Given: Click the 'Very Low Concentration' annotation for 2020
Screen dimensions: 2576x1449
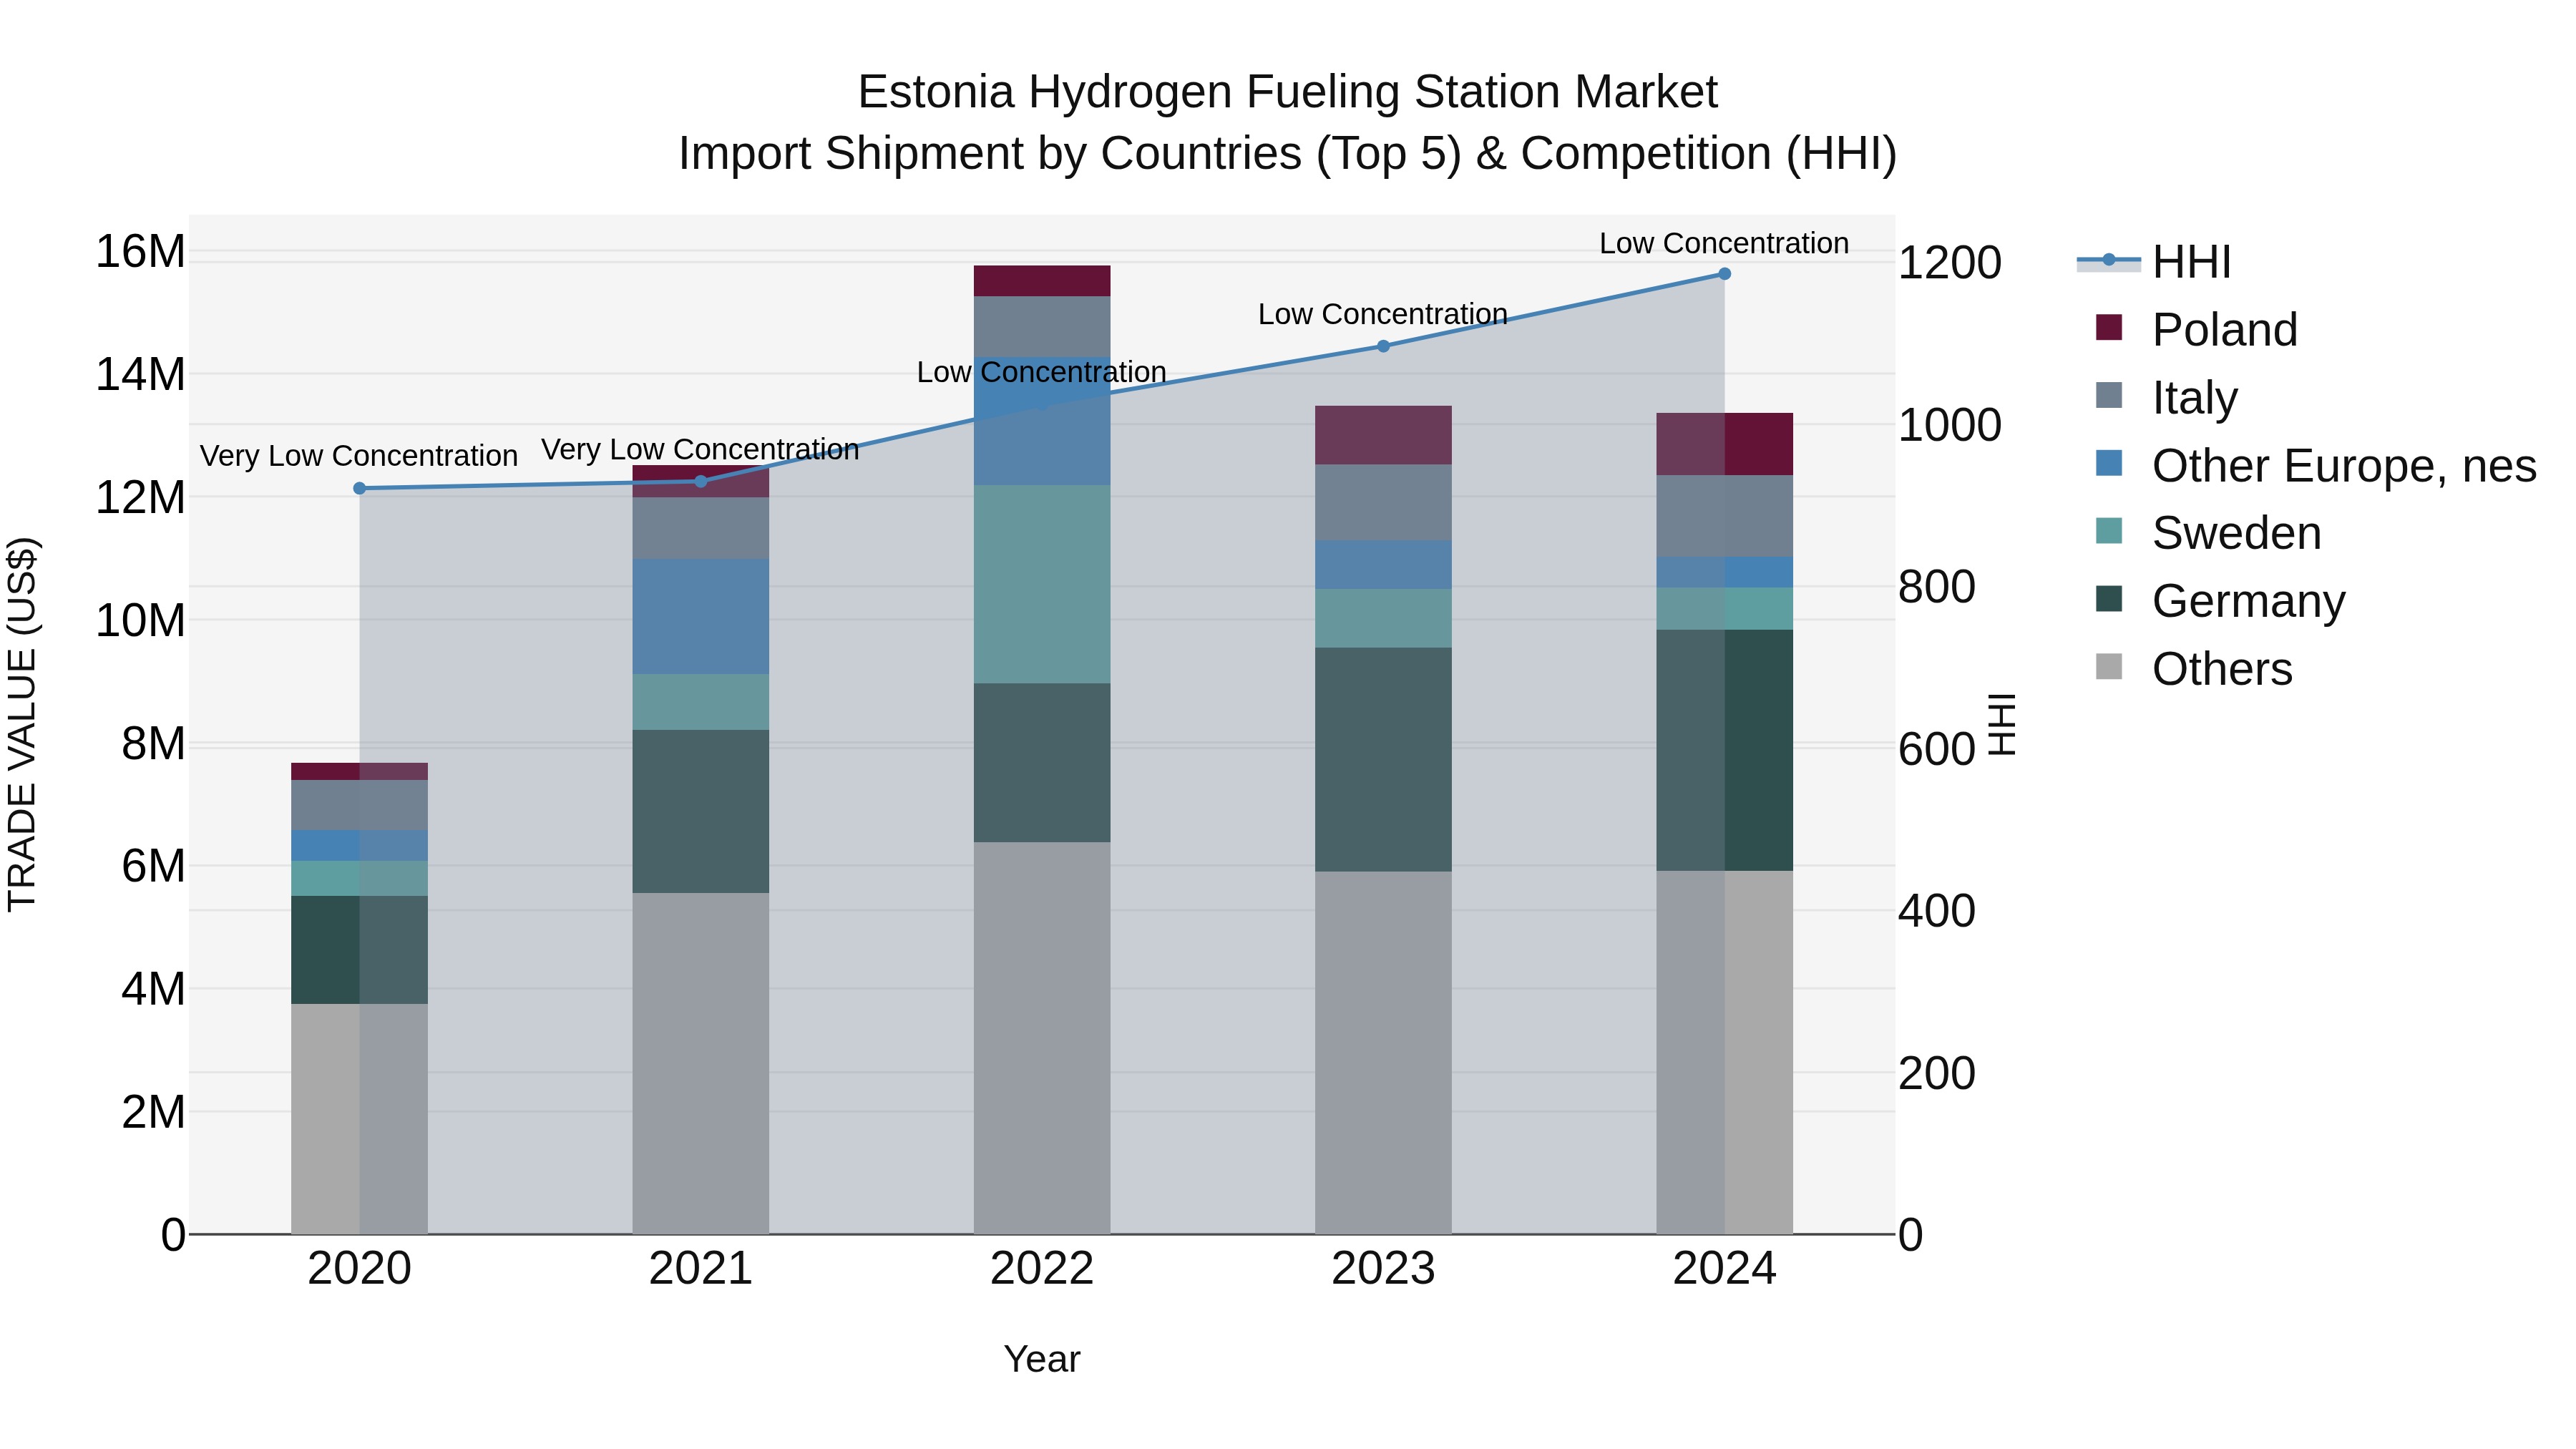Looking at the screenshot, I should coord(359,455).
